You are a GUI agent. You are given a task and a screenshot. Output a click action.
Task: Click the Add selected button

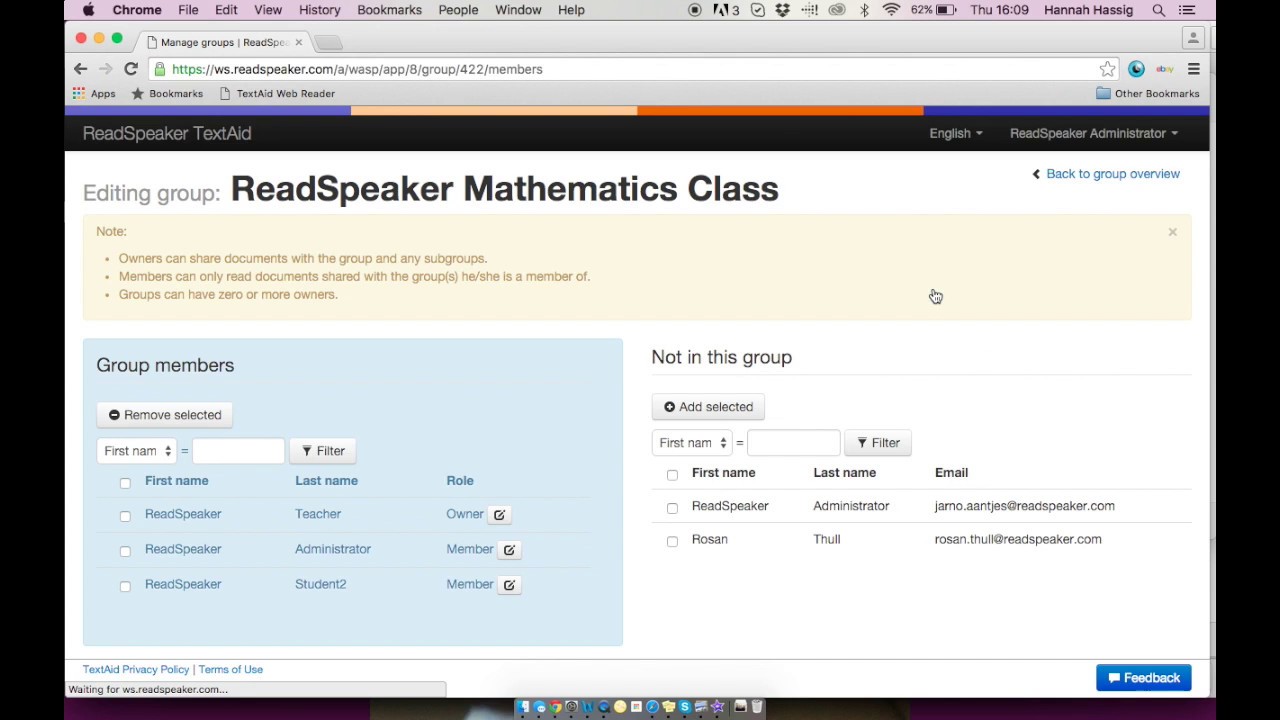[708, 407]
